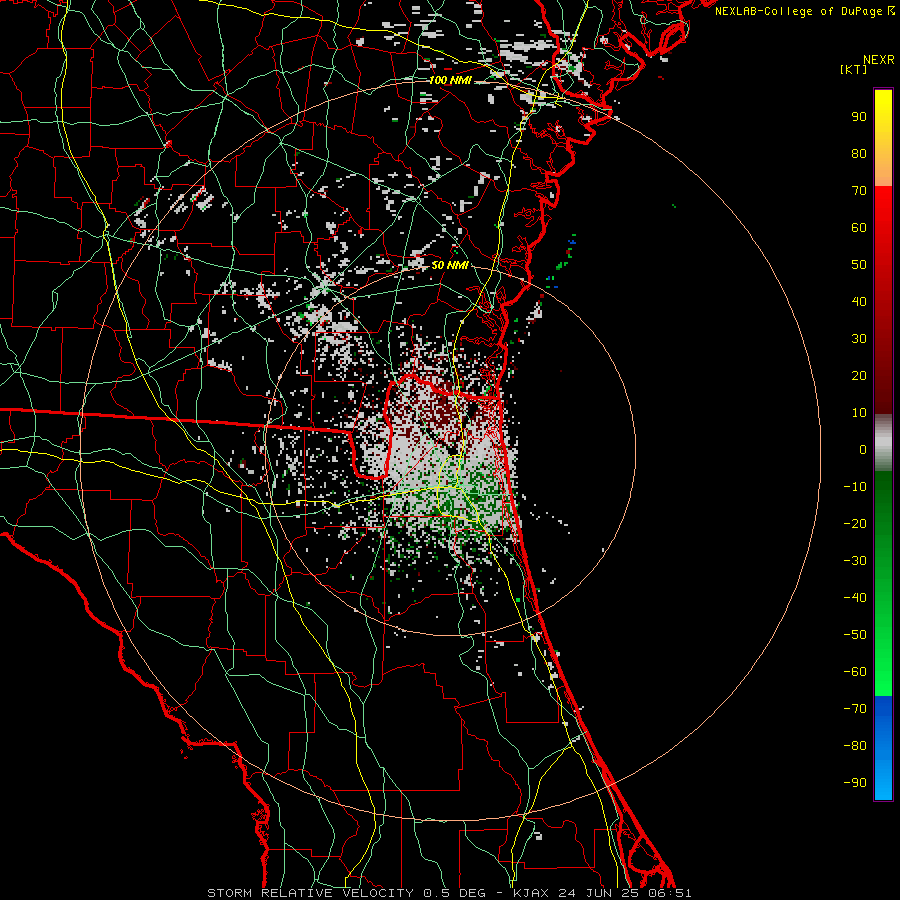Click the 10 value on velocity scale
The image size is (900, 900).
pos(859,413)
